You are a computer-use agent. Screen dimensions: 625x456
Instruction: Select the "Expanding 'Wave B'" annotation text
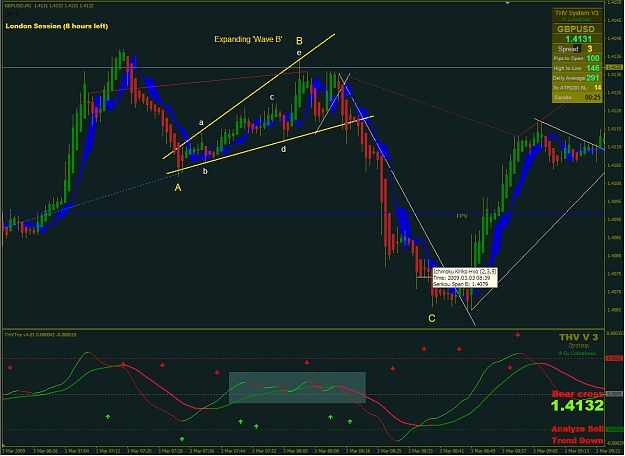coord(248,39)
